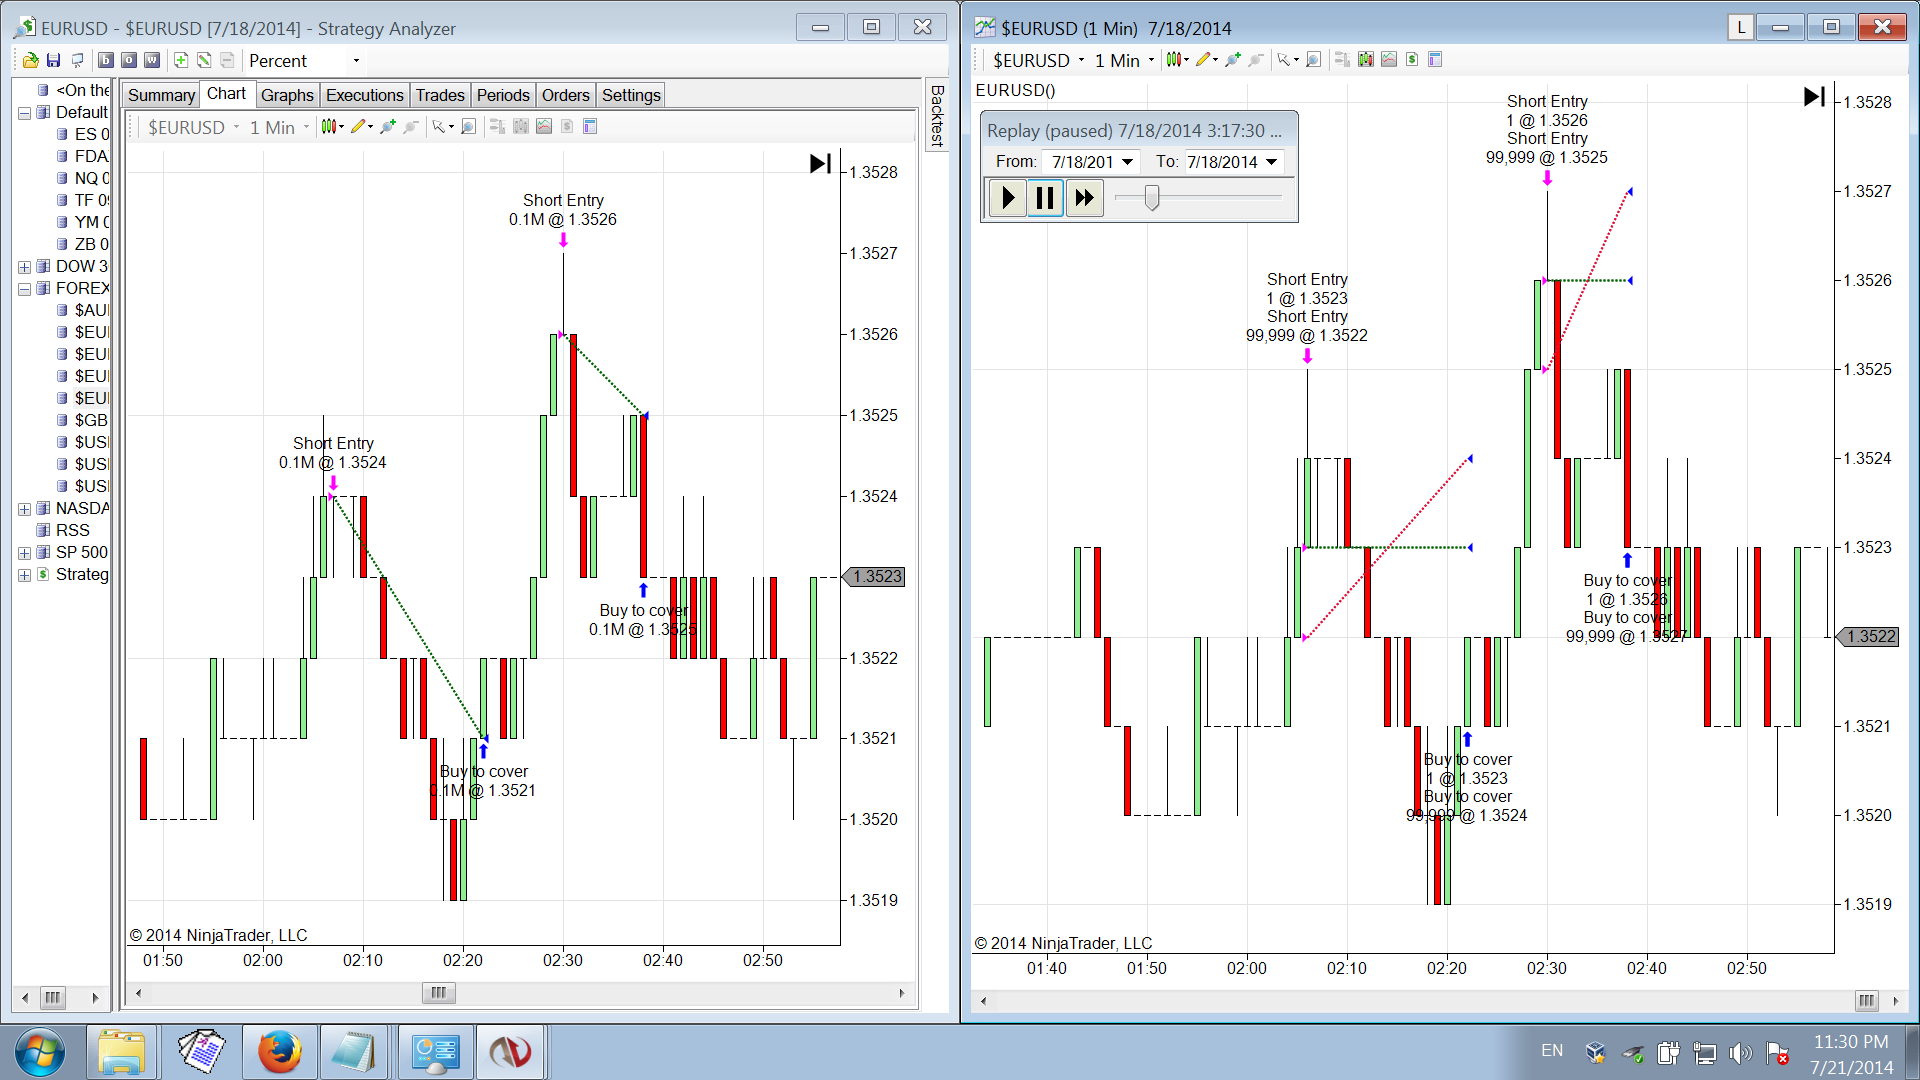Switch to the Executions tab
The height and width of the screenshot is (1080, 1920).
364,95
